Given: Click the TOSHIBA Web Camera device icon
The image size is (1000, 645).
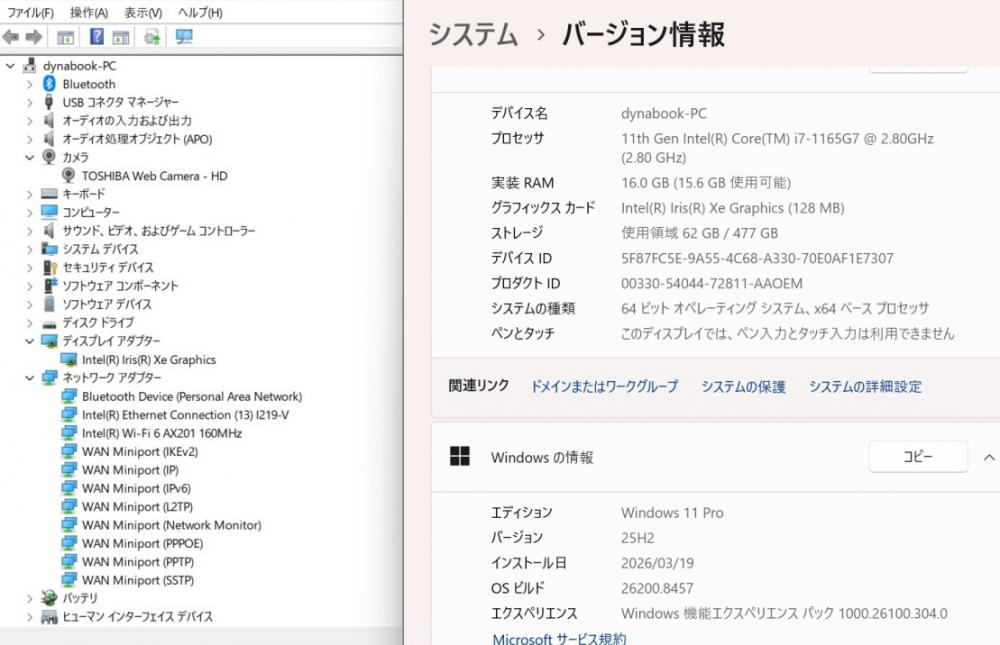Looking at the screenshot, I should 69,175.
